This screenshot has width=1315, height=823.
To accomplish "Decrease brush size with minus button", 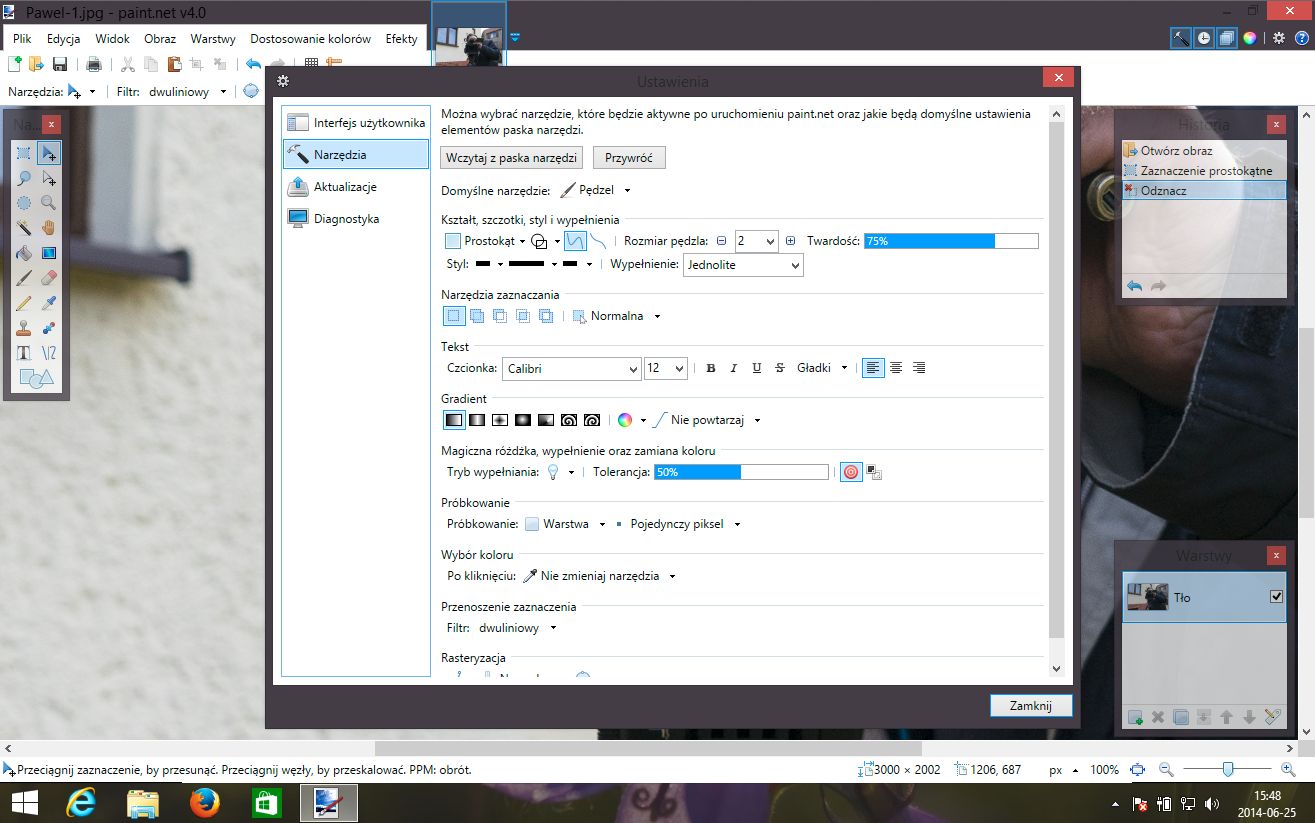I will point(722,241).
